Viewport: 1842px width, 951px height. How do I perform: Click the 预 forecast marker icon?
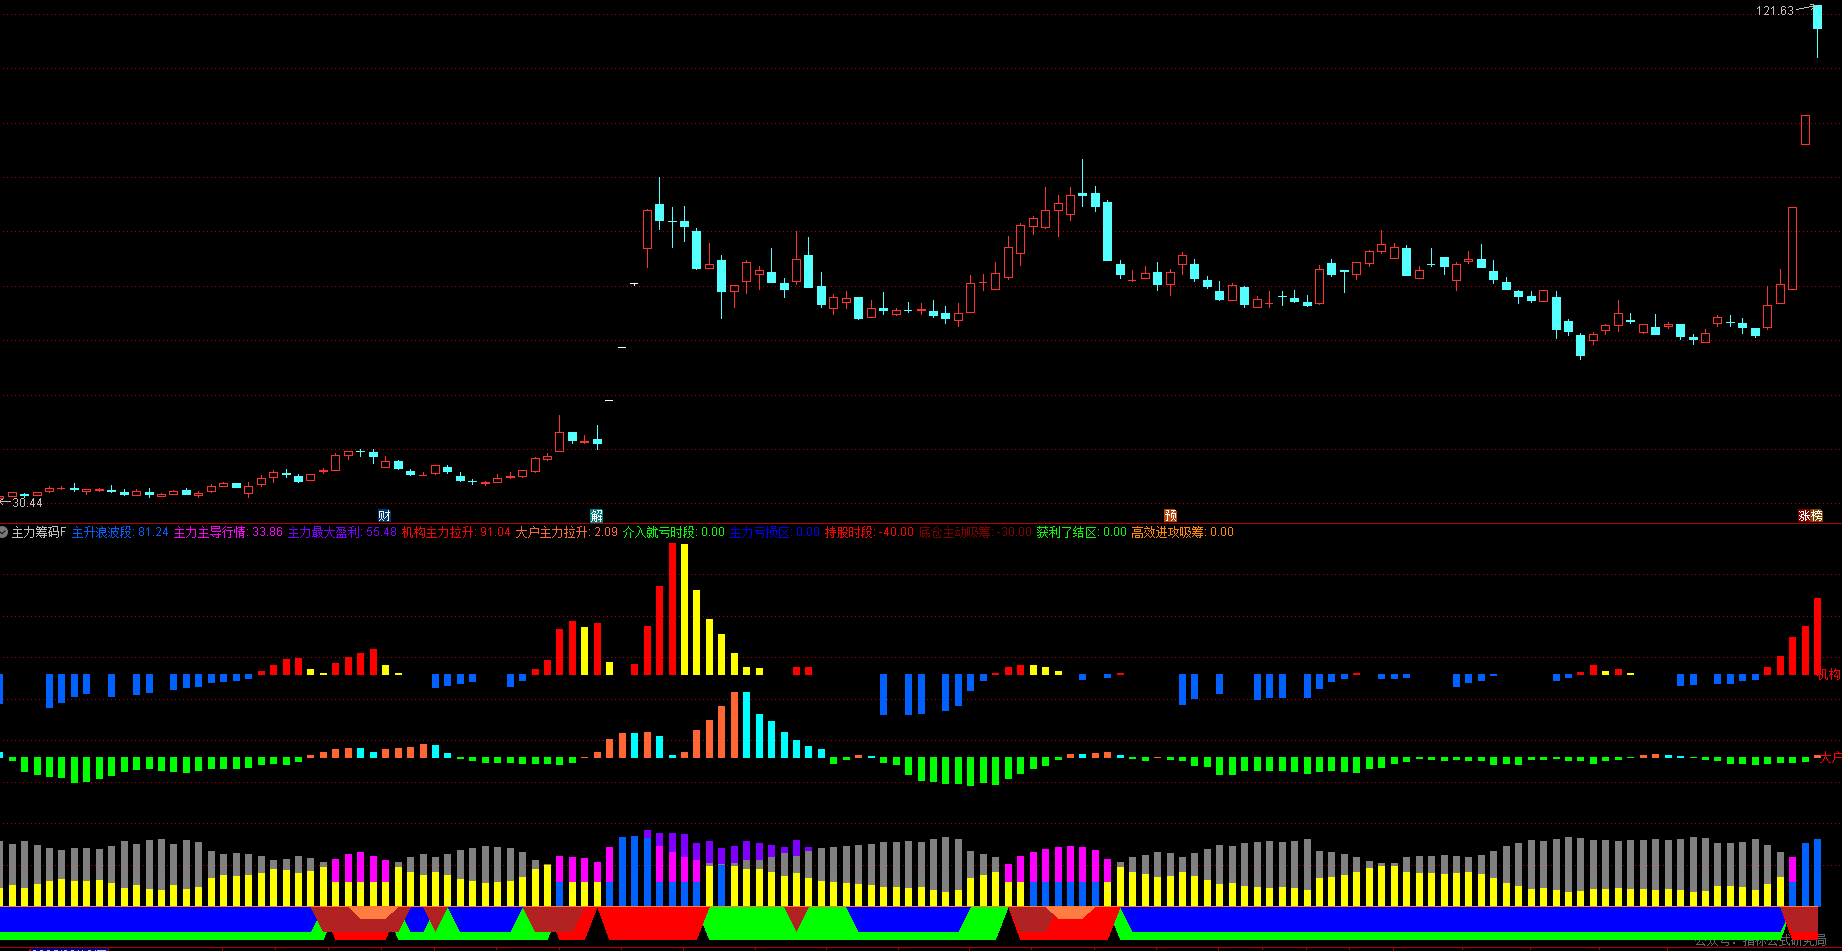coord(1170,516)
